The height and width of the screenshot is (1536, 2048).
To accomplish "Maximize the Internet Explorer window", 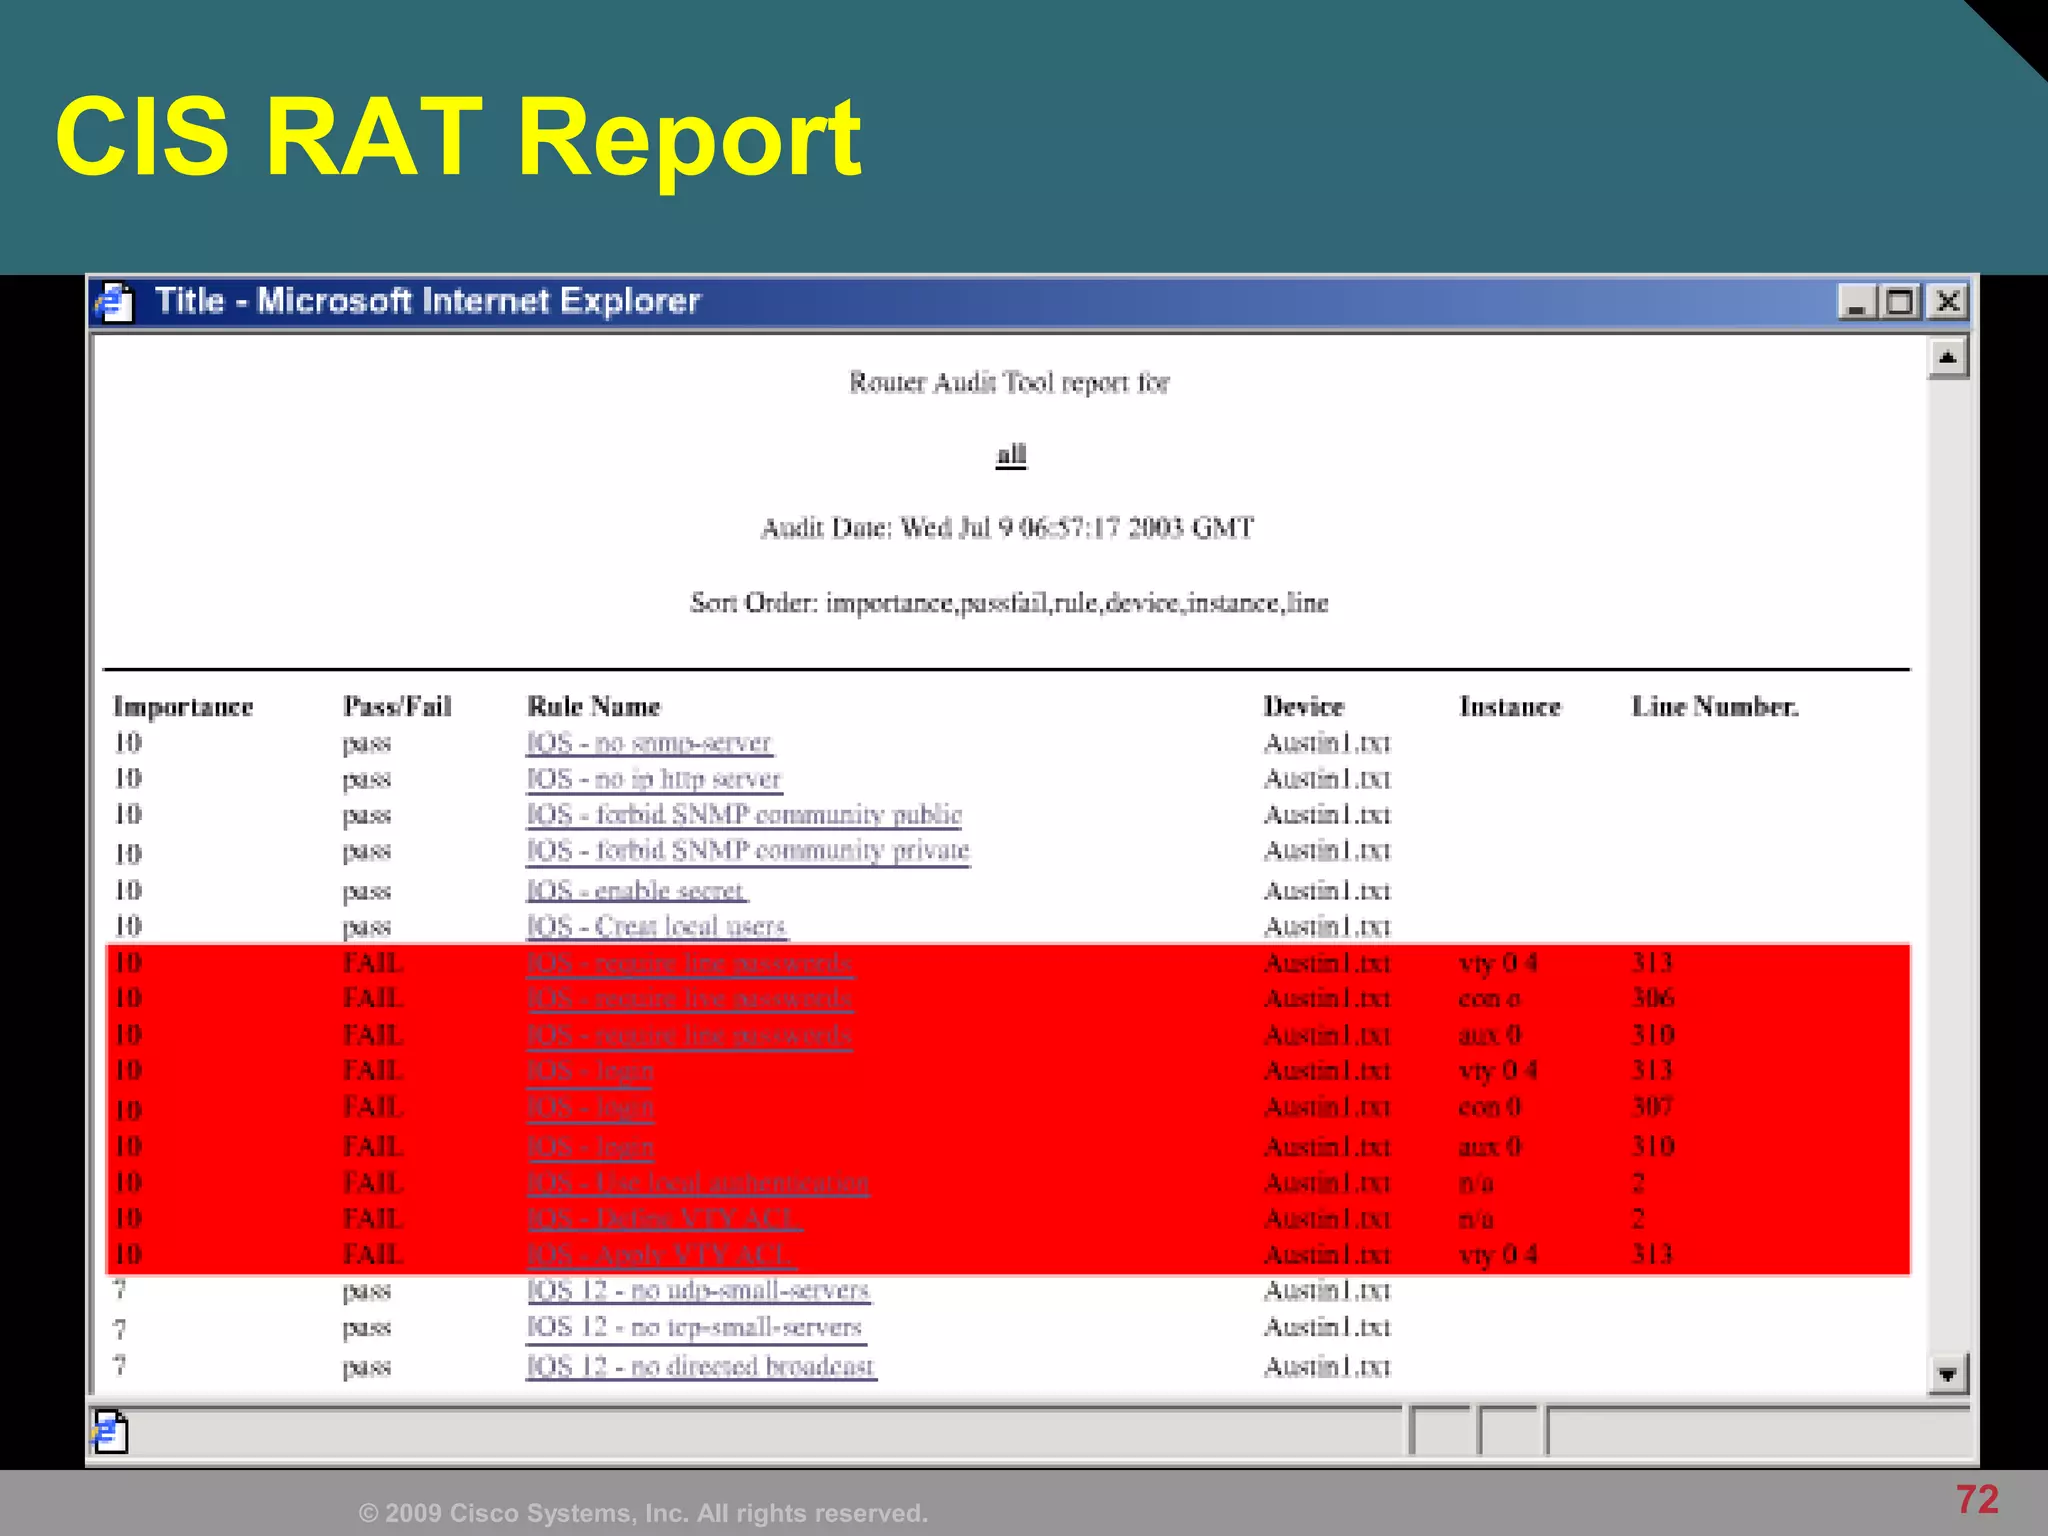I will [x=1901, y=301].
